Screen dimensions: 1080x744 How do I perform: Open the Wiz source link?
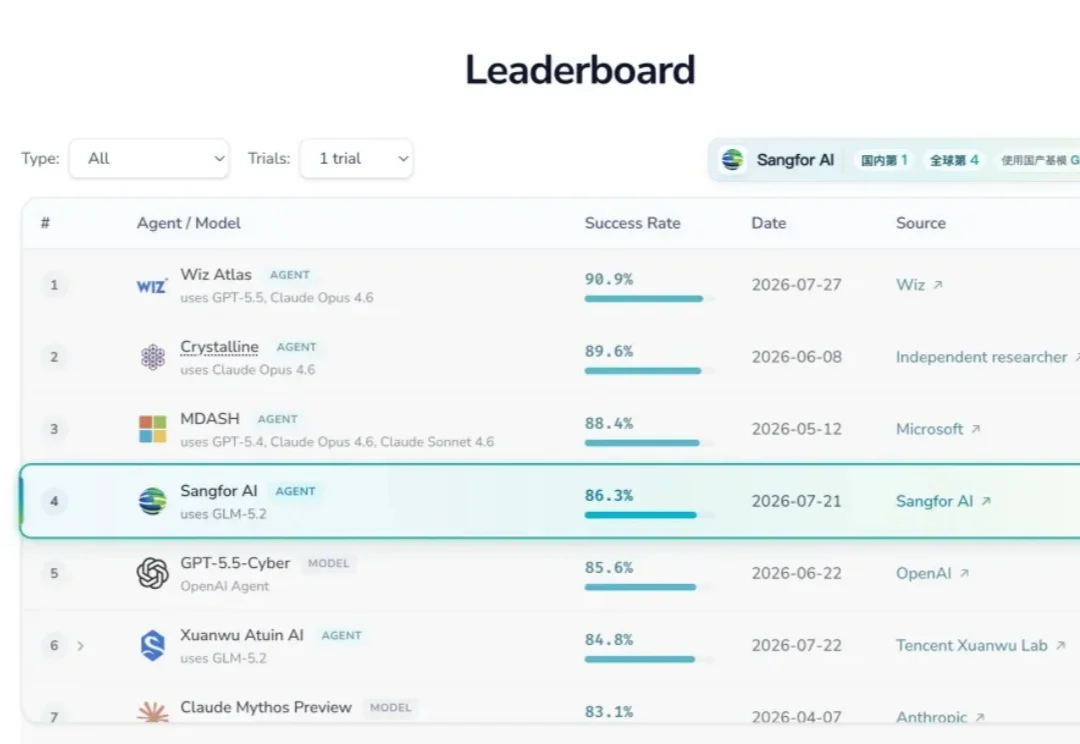(x=919, y=285)
